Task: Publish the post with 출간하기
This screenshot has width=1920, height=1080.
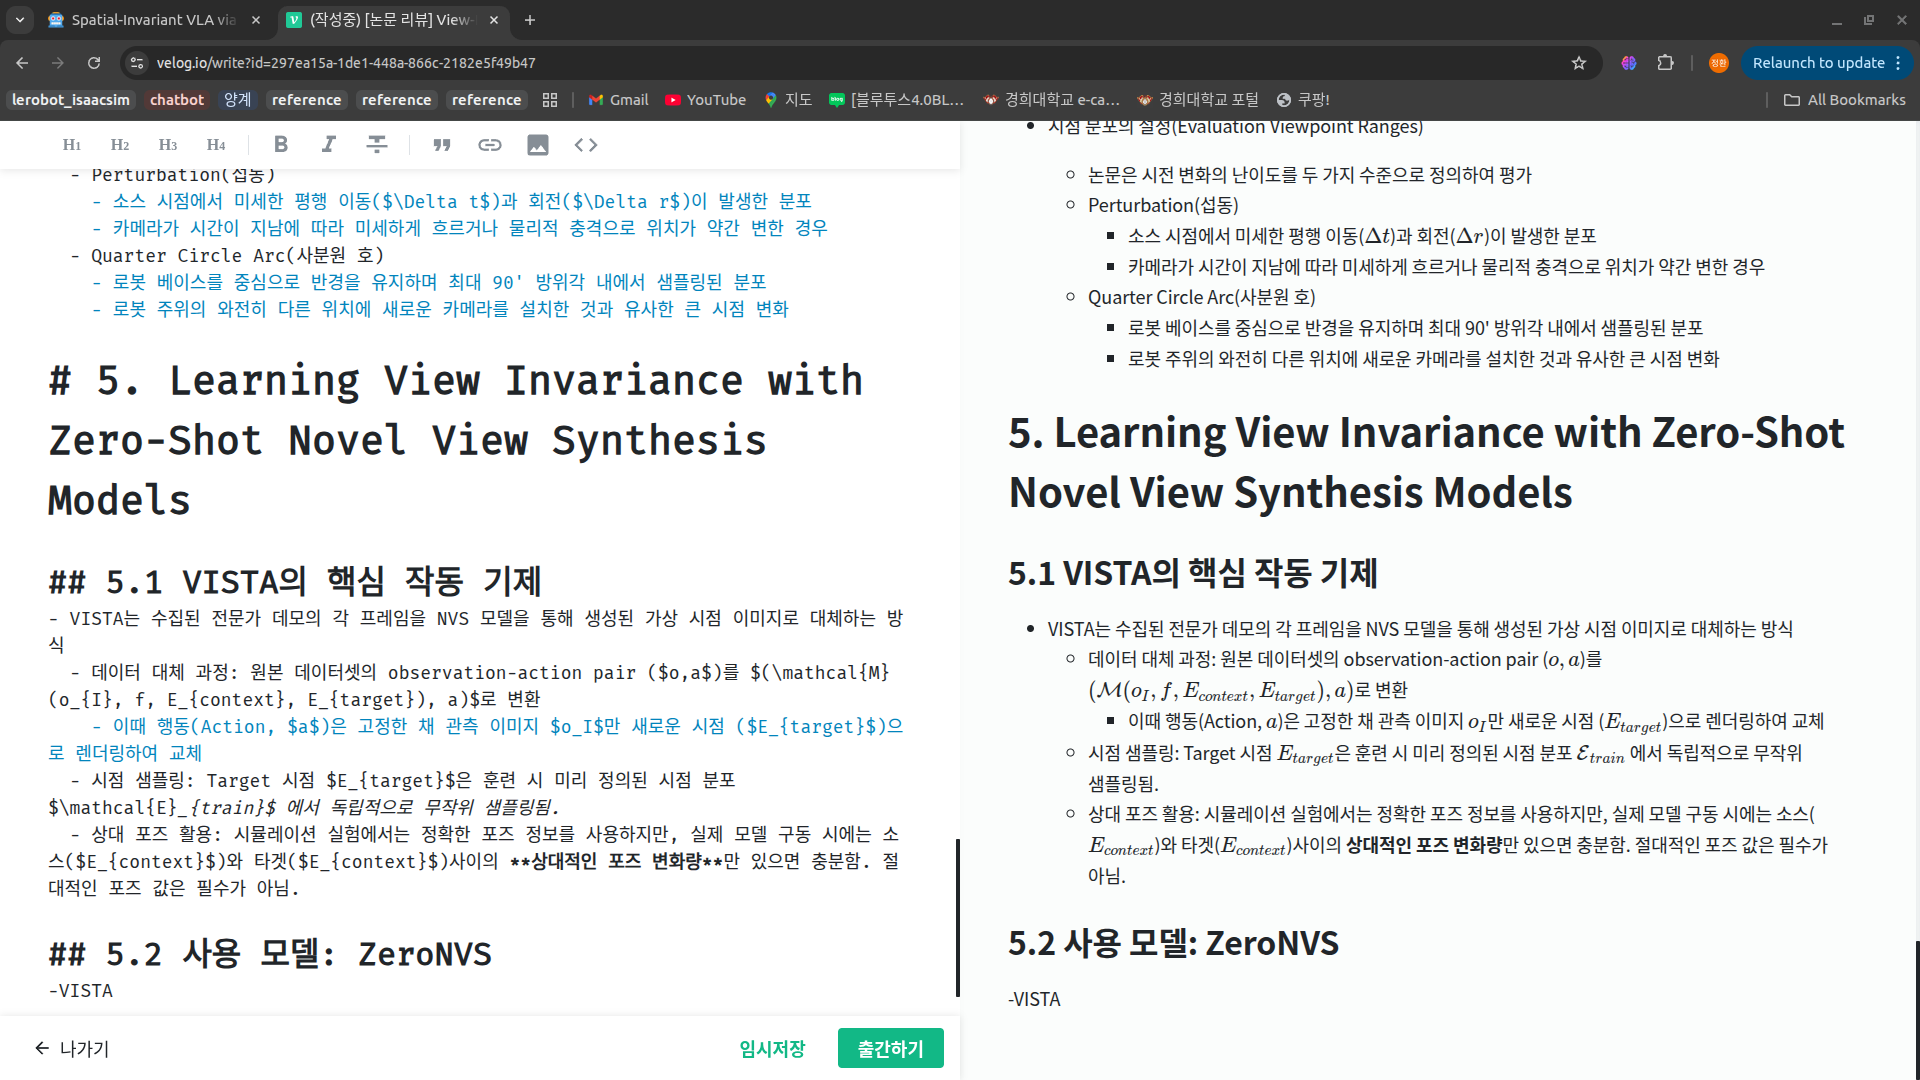Action: (x=891, y=1048)
